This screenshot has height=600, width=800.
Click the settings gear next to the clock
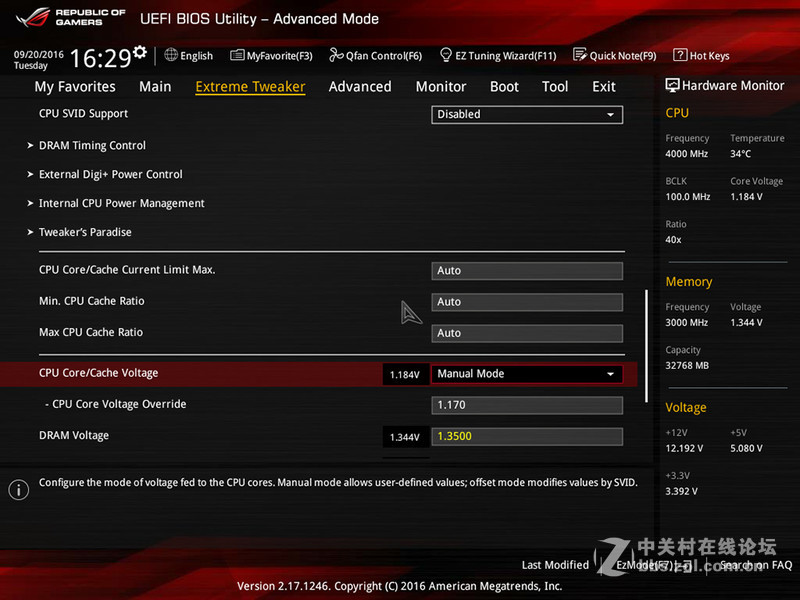[x=140, y=52]
